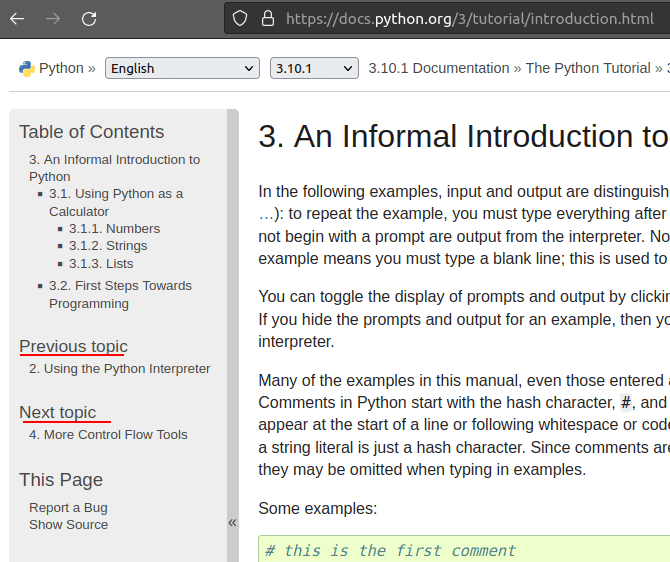Click the 'Next topic' heading
Screen dimensions: 670x562
pyautogui.click(x=58, y=412)
